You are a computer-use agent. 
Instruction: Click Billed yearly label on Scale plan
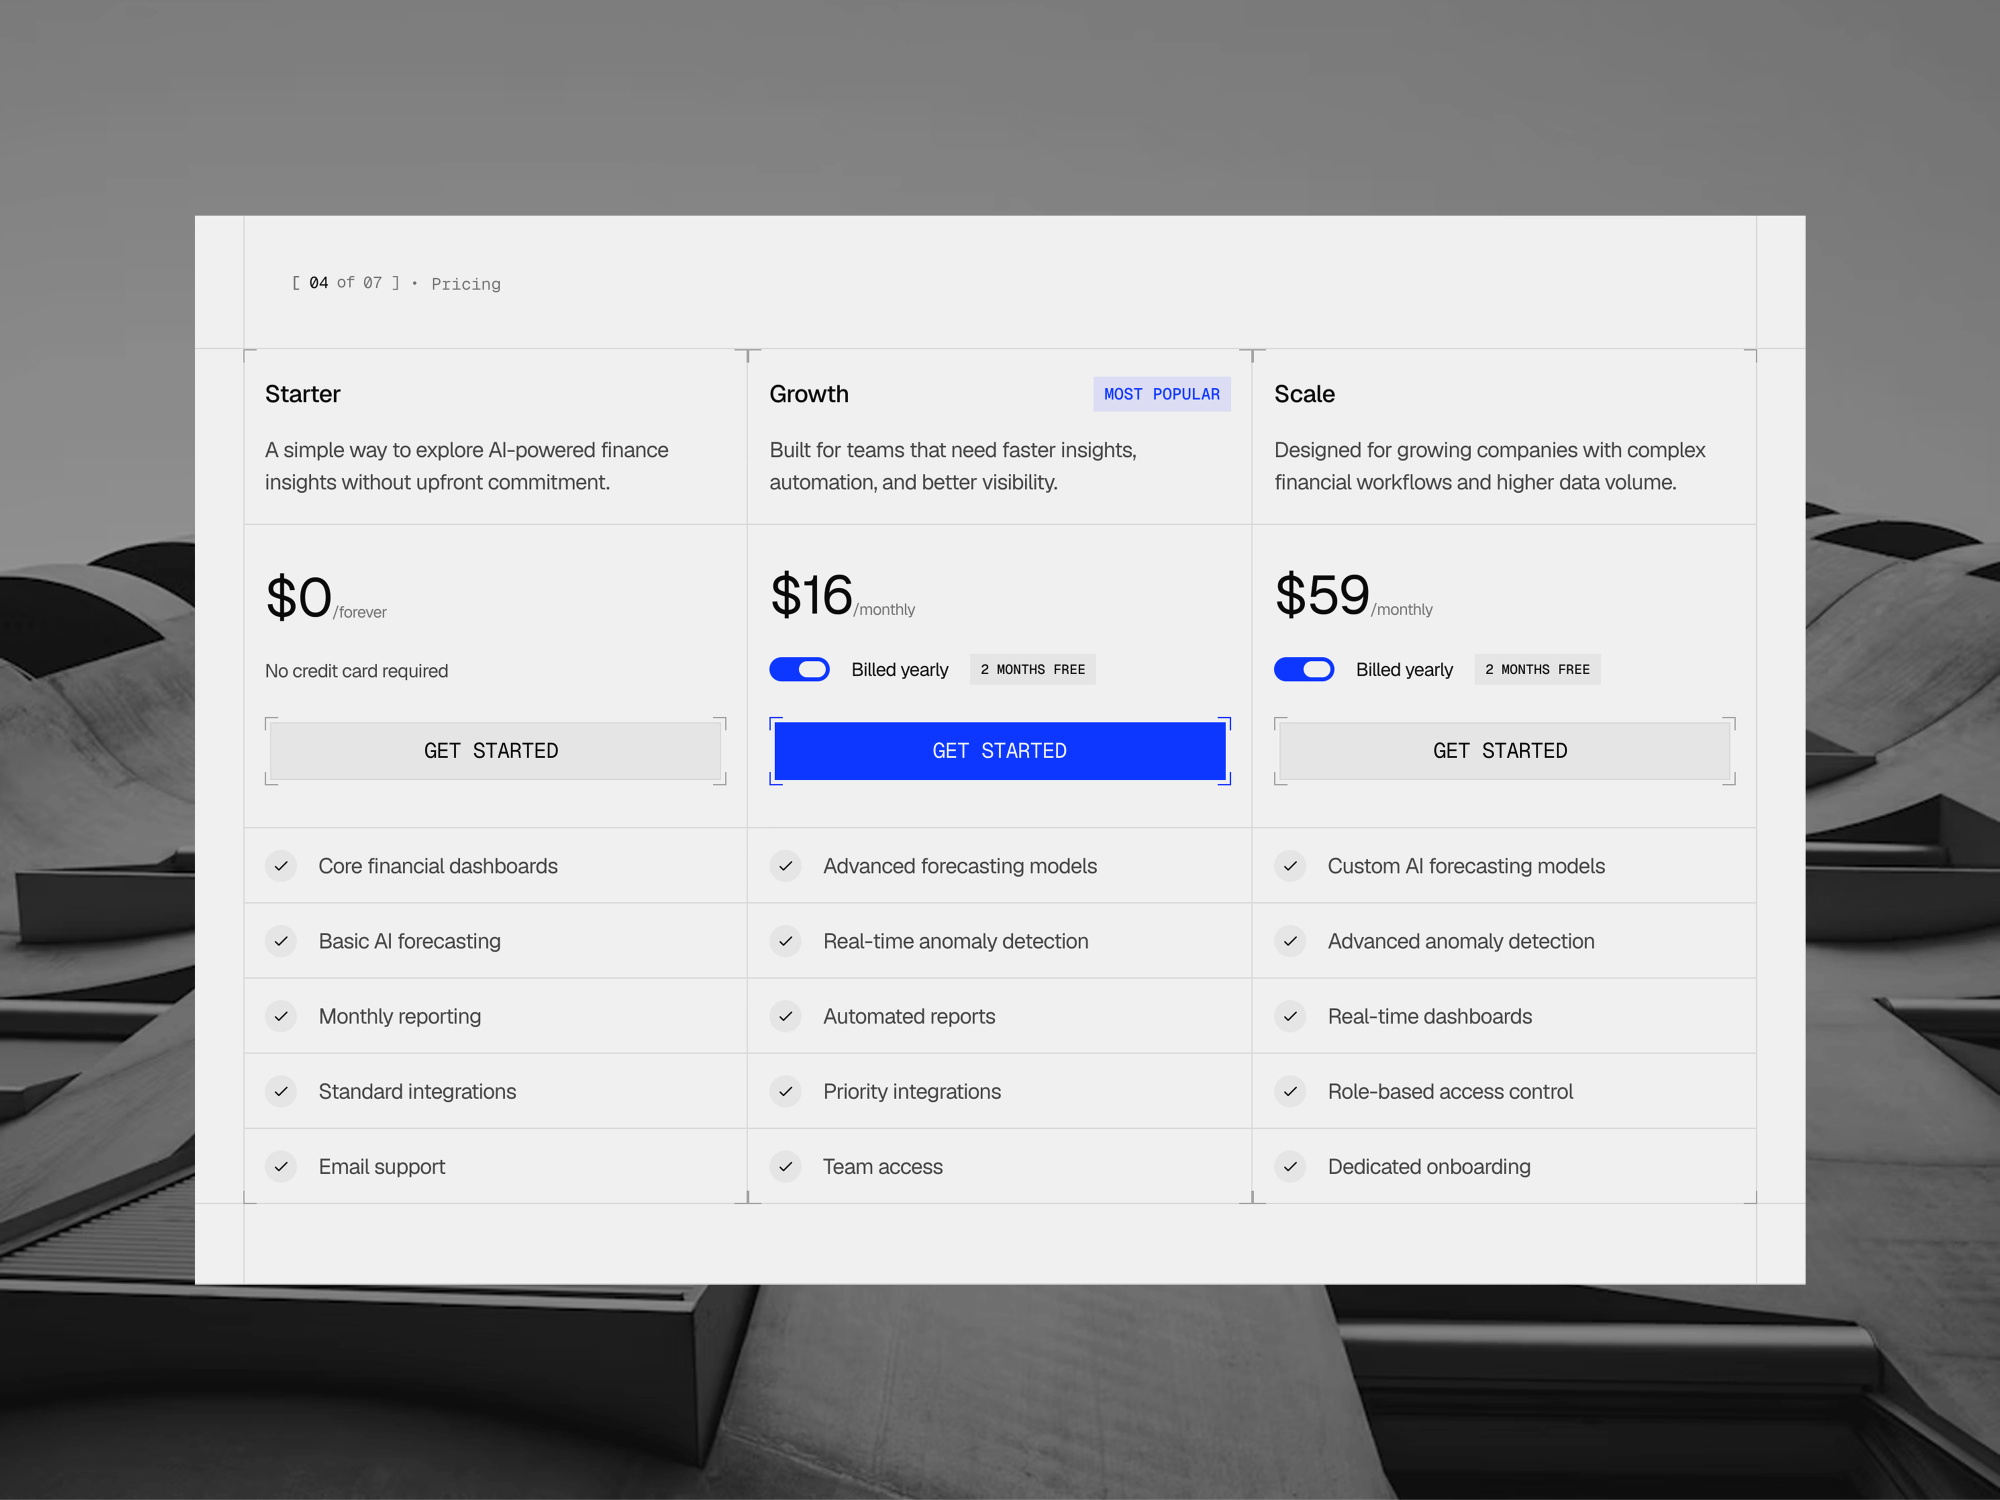point(1404,670)
